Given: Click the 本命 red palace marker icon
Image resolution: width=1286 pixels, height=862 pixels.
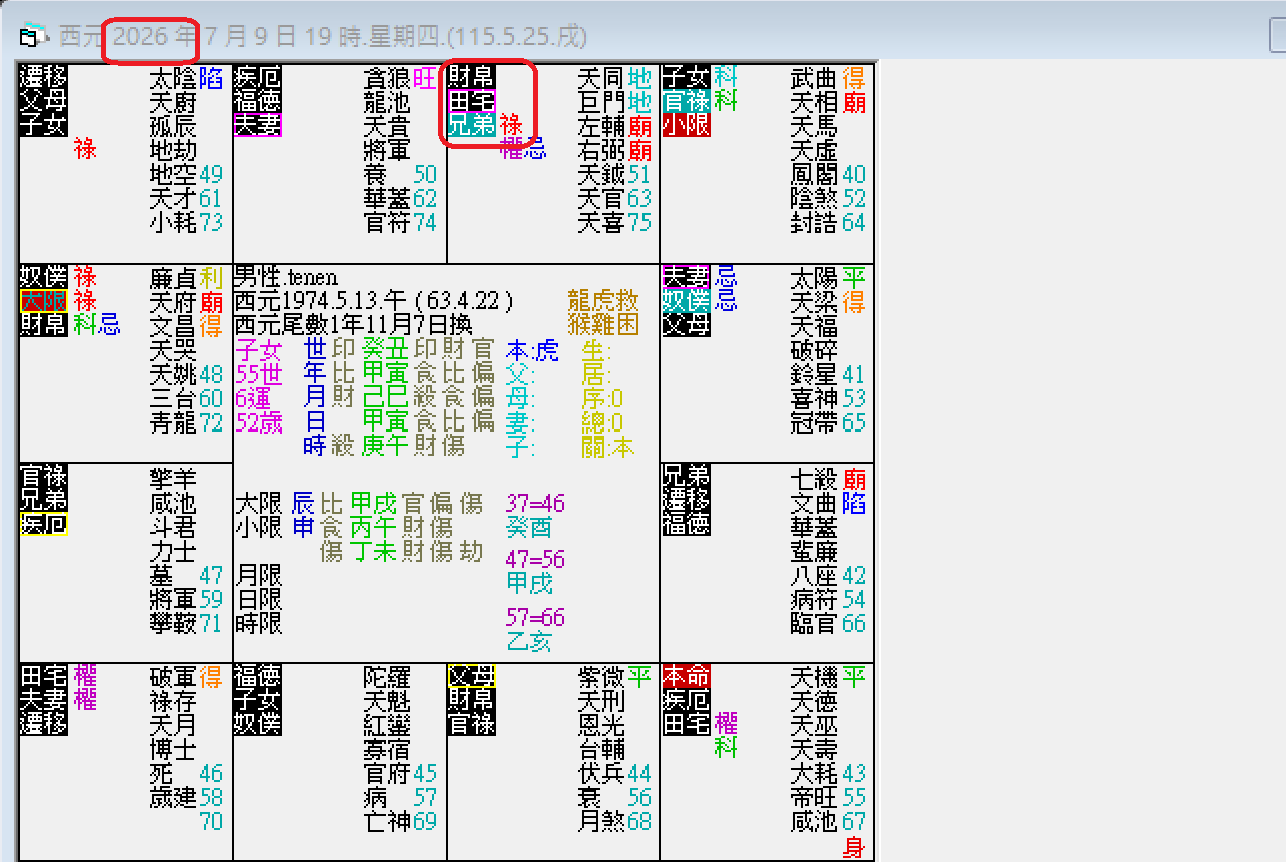Looking at the screenshot, I should (x=688, y=676).
